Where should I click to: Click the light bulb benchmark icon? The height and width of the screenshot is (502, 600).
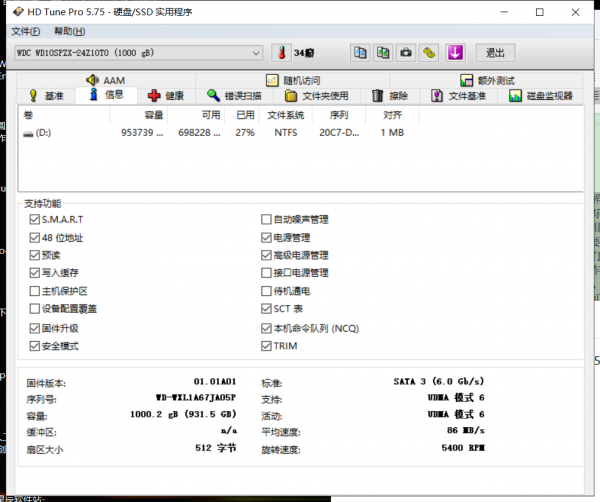coord(33,95)
